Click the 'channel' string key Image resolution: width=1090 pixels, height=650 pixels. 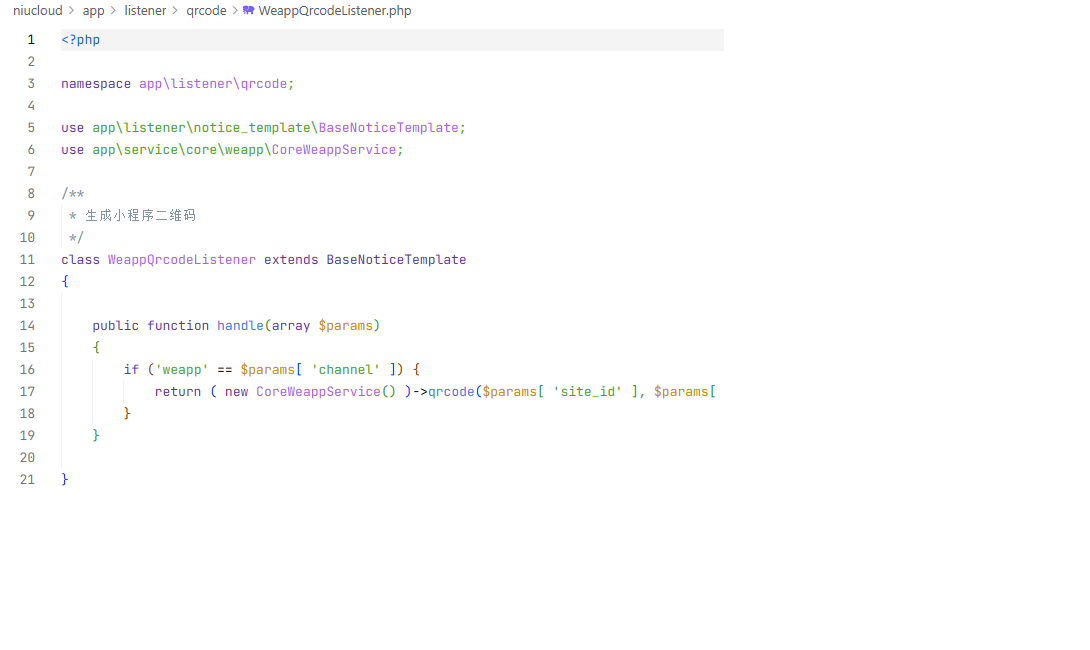[x=345, y=369]
